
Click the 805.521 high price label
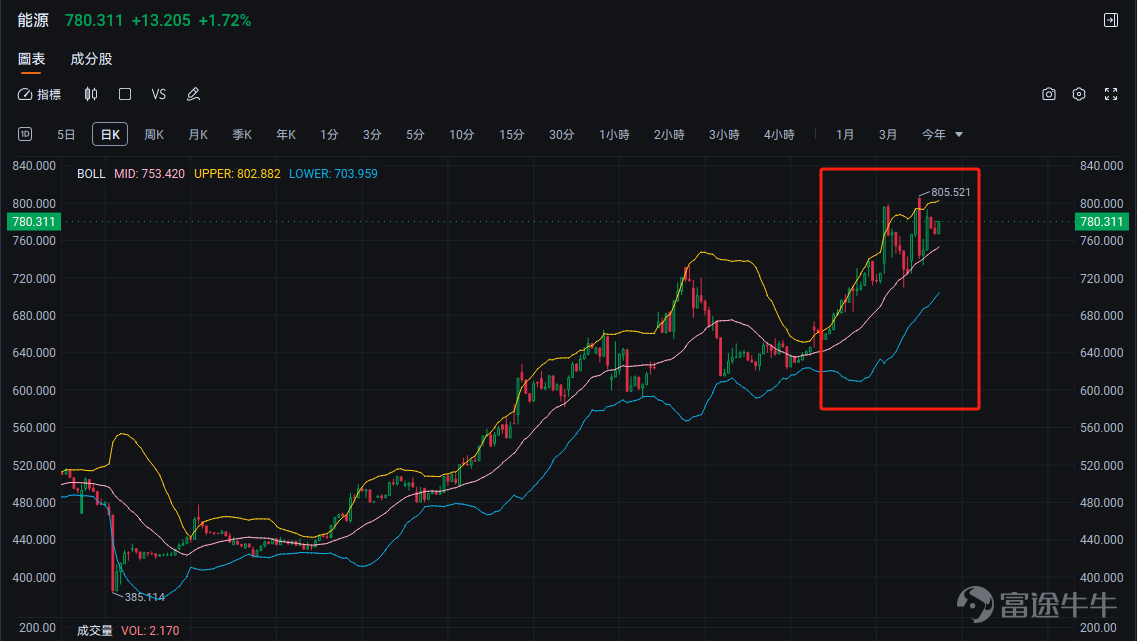tap(951, 192)
